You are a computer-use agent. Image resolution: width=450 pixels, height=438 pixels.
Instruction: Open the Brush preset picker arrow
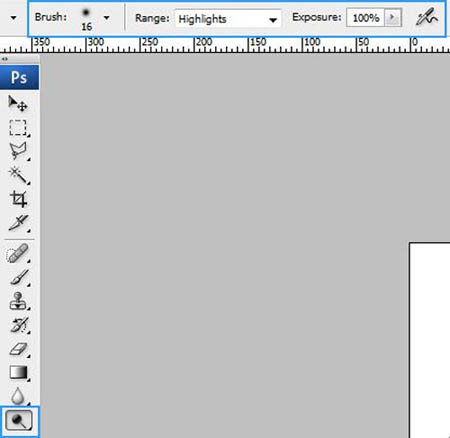[106, 18]
